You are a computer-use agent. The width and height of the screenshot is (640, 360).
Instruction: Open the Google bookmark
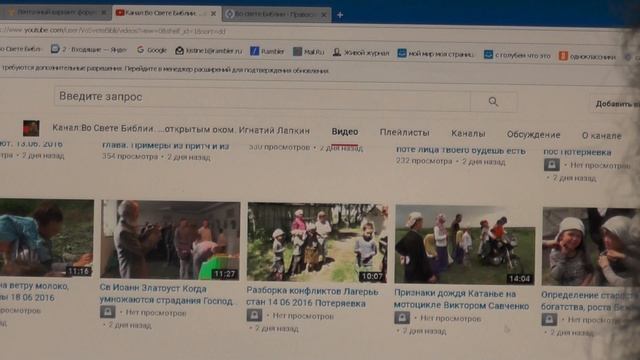click(x=152, y=50)
